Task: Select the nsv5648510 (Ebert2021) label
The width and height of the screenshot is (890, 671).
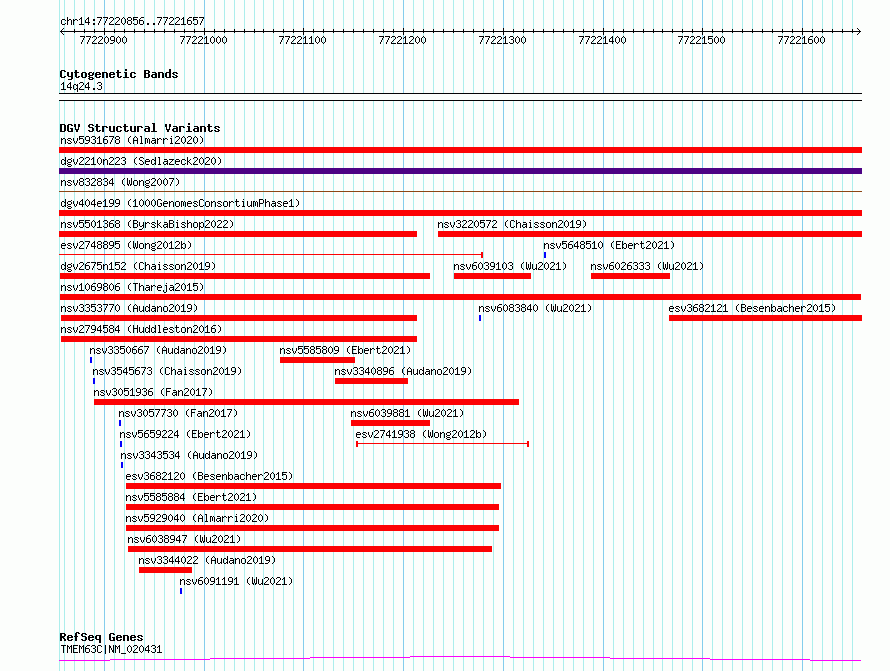Action: [x=609, y=245]
